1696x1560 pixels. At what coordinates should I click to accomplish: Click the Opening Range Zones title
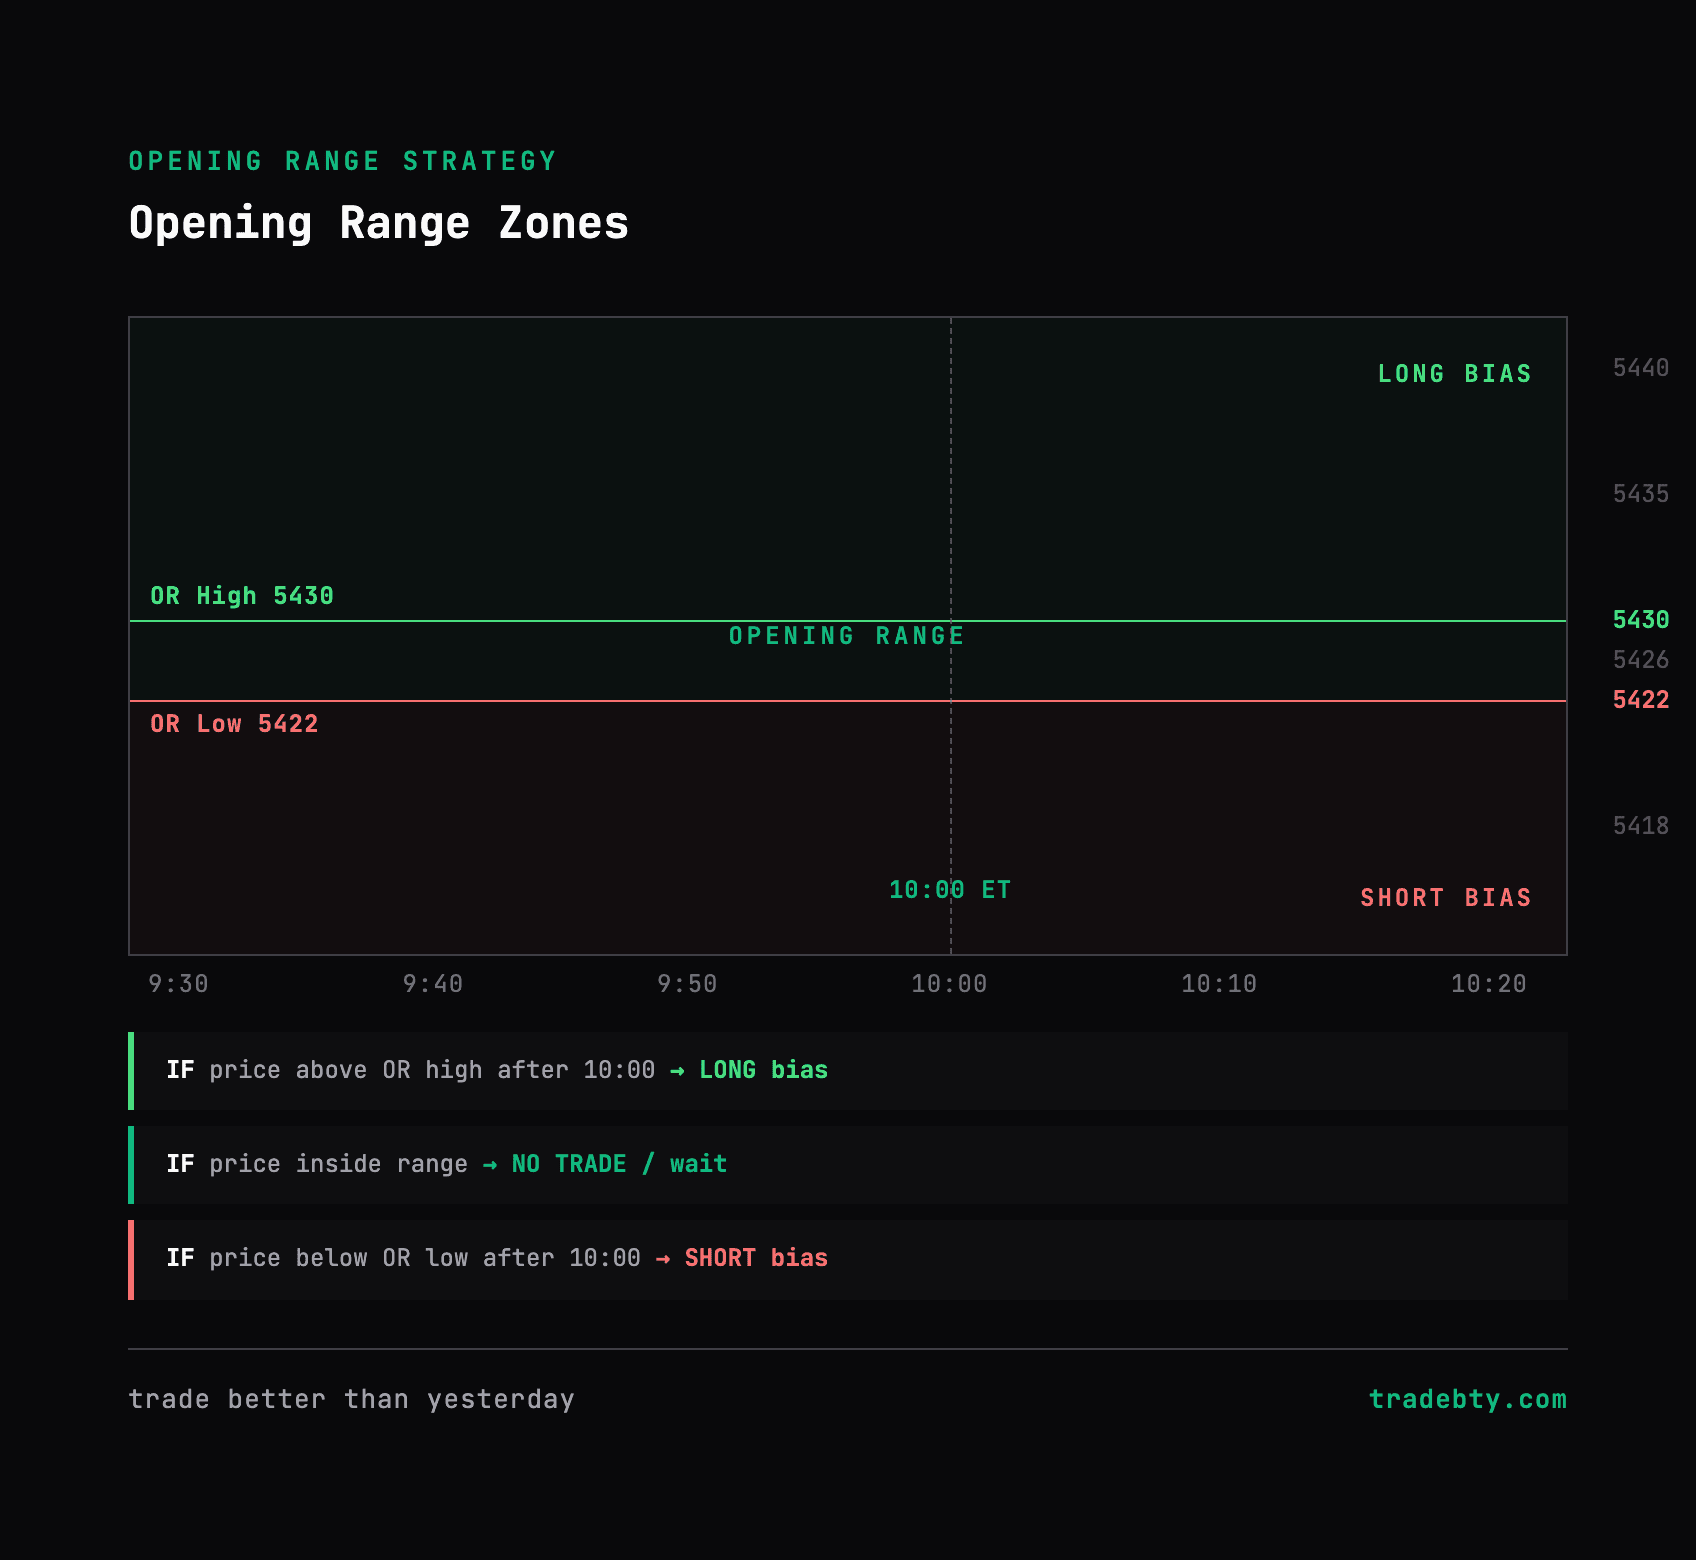point(378,222)
